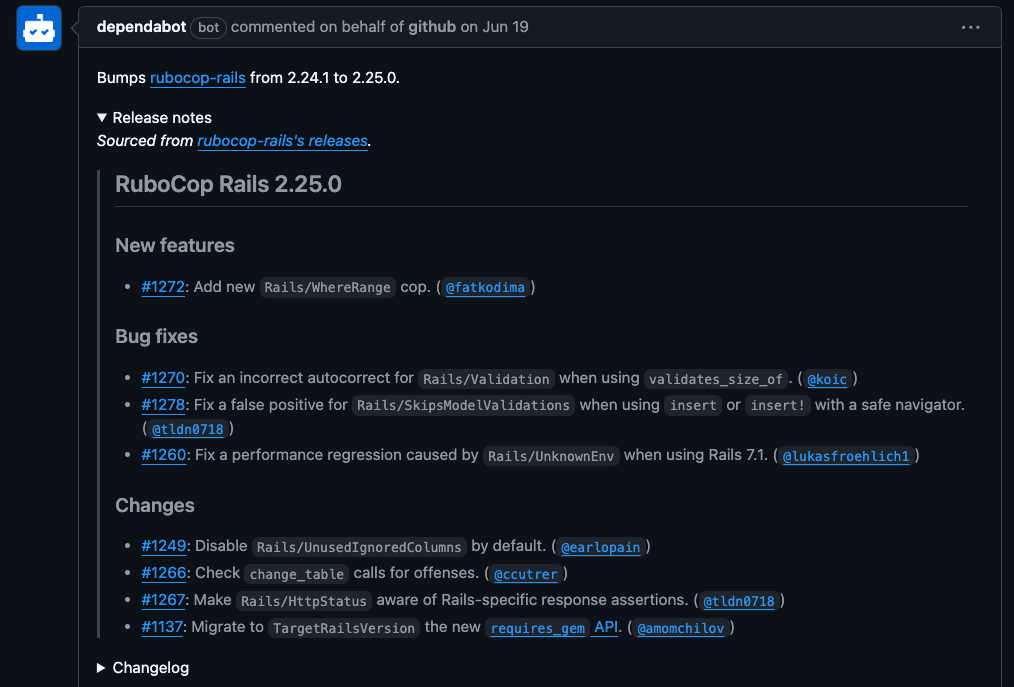The height and width of the screenshot is (687, 1014).
Task: Open the requires_gem code link
Action: point(537,628)
